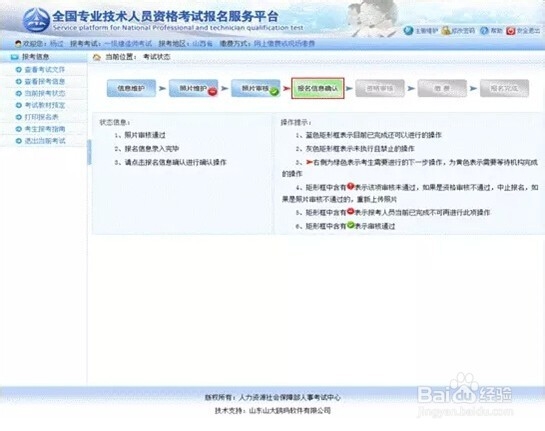Click the 一级建造师考试 exam name link
545x431 pixels.
tap(128, 44)
